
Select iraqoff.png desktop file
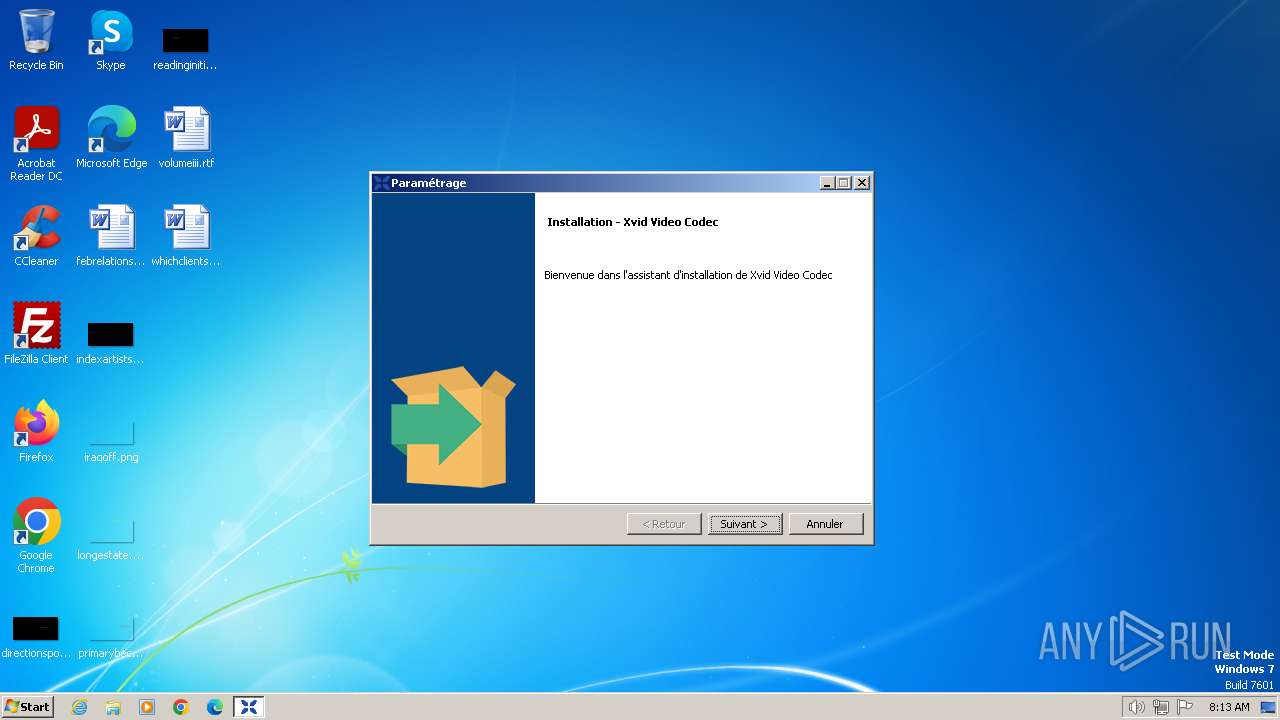click(111, 442)
